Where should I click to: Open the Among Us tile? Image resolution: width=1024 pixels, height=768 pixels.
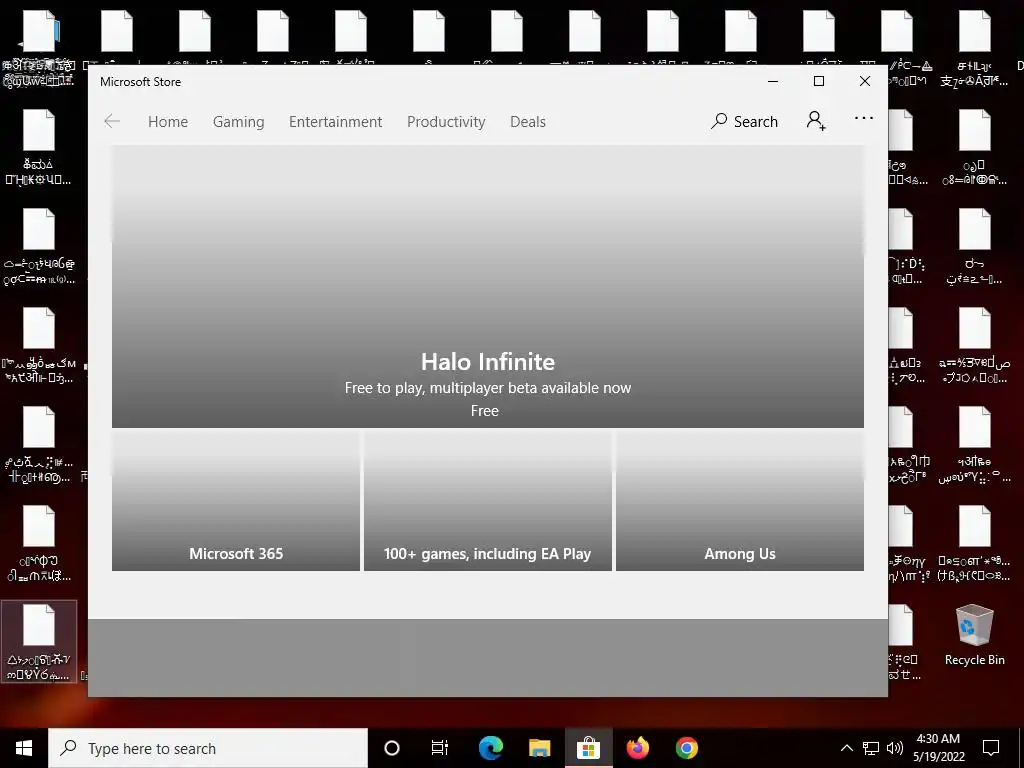(740, 501)
